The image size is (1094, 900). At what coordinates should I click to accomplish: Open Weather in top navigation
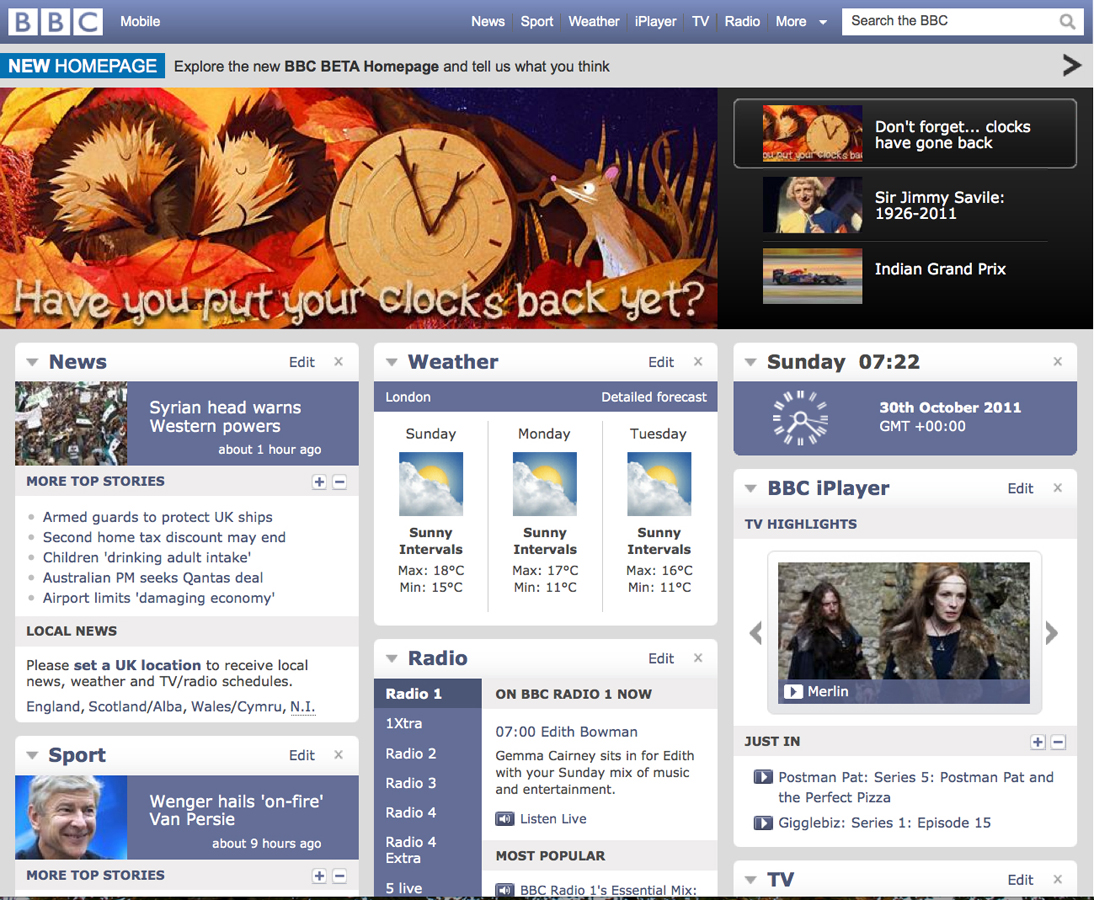594,22
